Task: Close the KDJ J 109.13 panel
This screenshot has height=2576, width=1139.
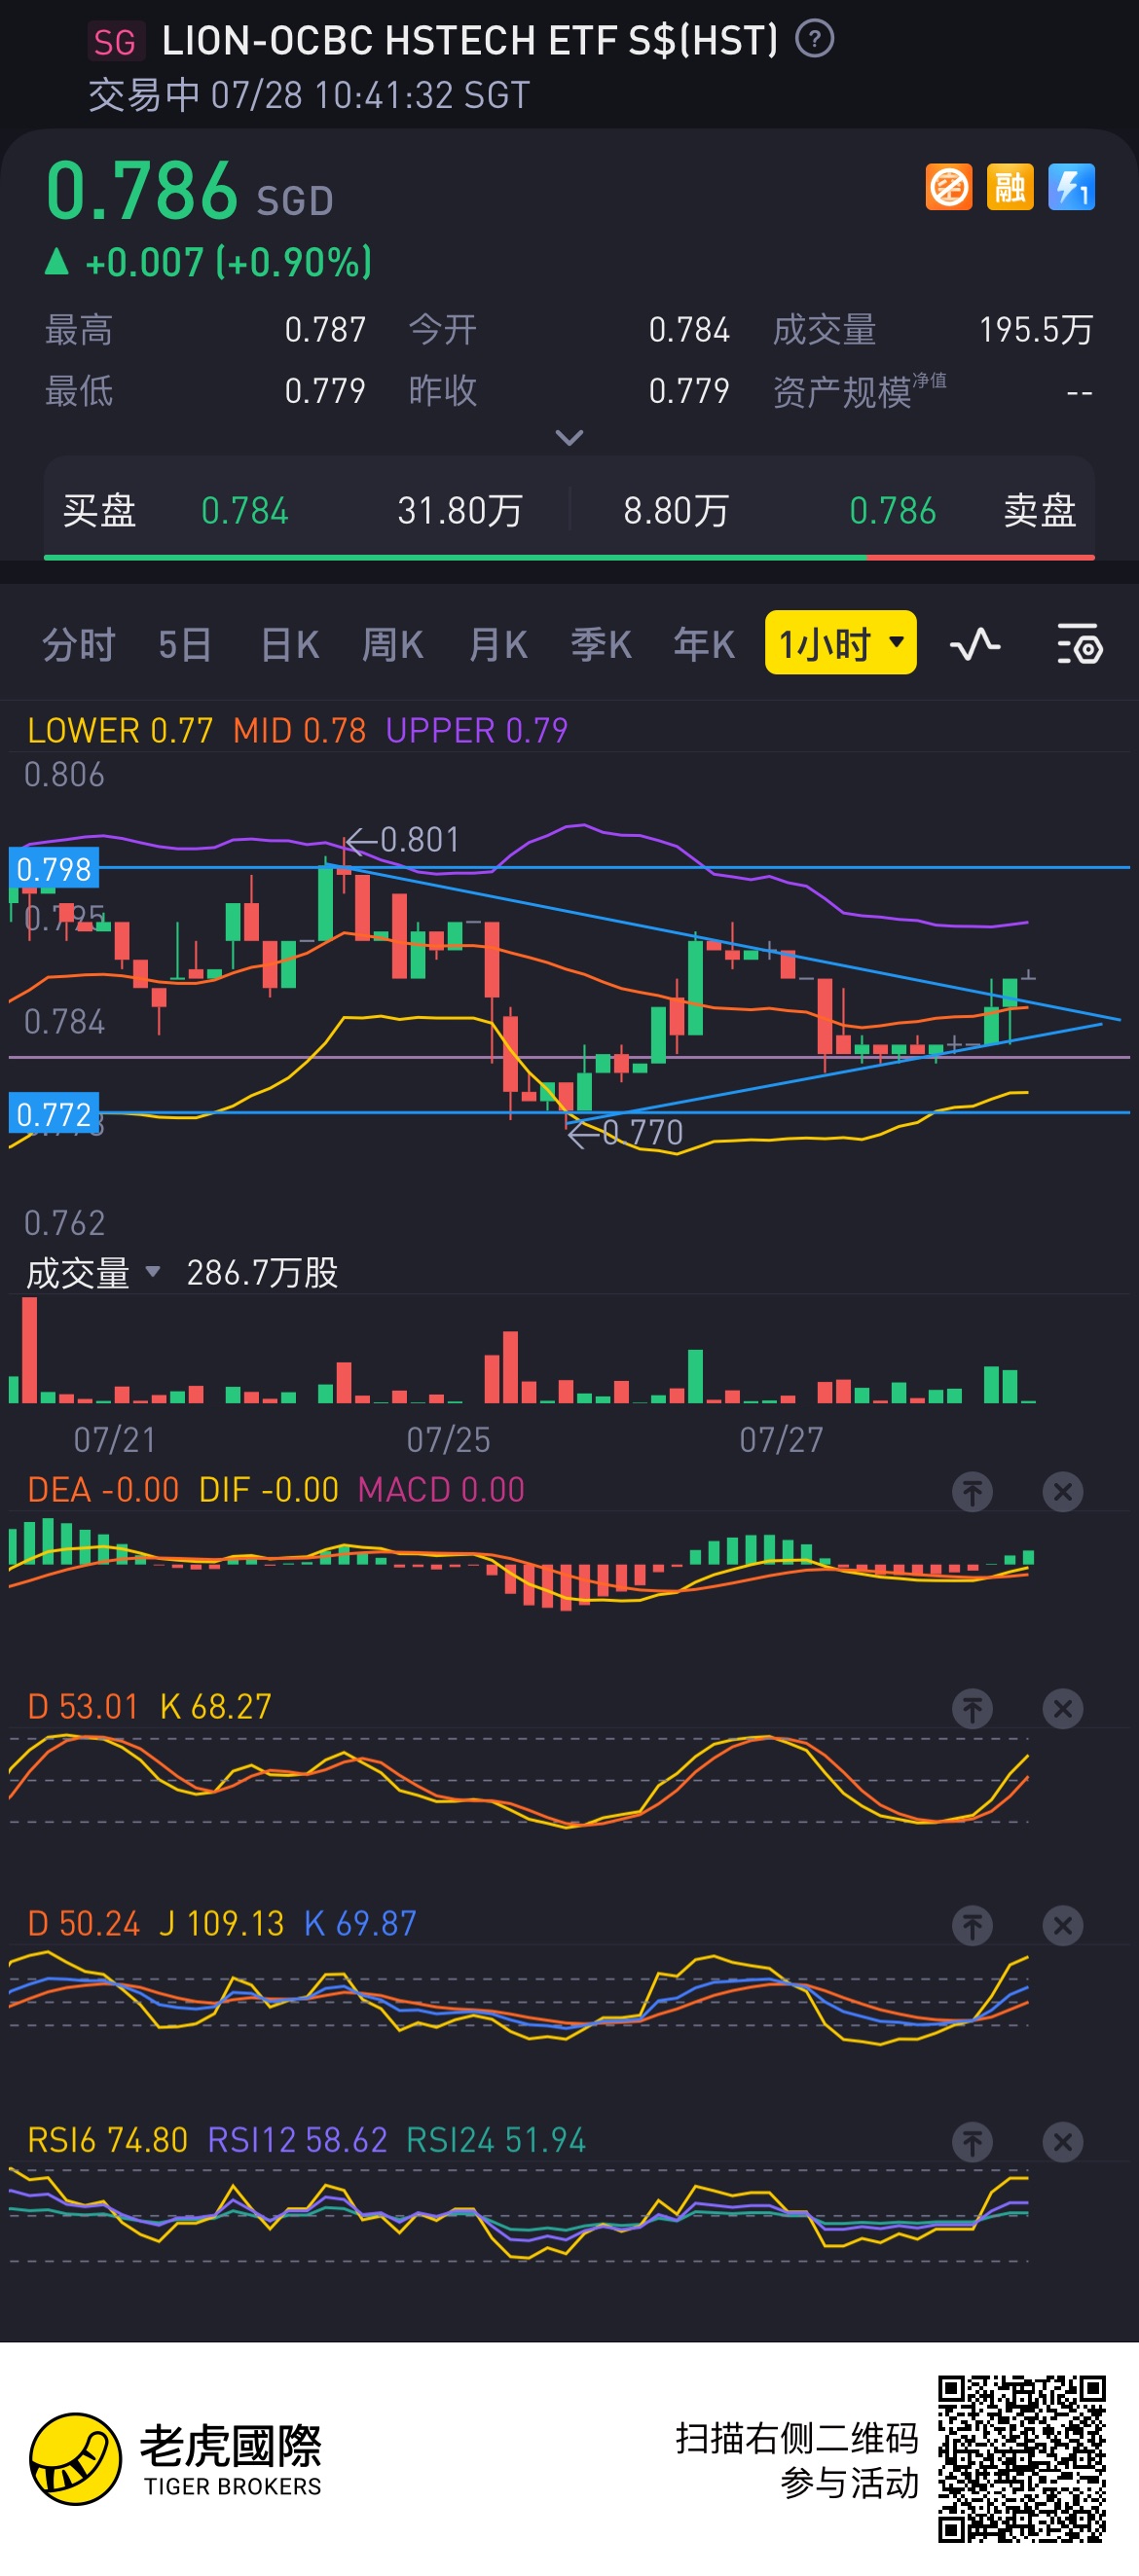Action: click(x=1062, y=1926)
